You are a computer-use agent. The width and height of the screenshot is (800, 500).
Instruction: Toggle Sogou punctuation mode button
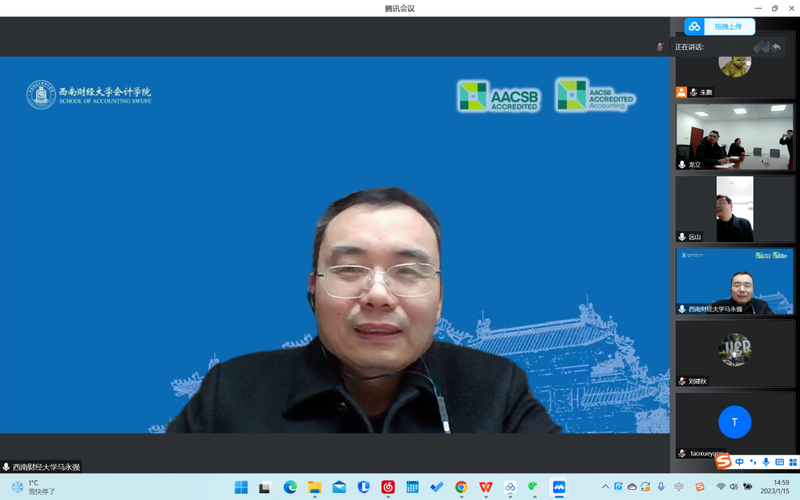coord(753,462)
